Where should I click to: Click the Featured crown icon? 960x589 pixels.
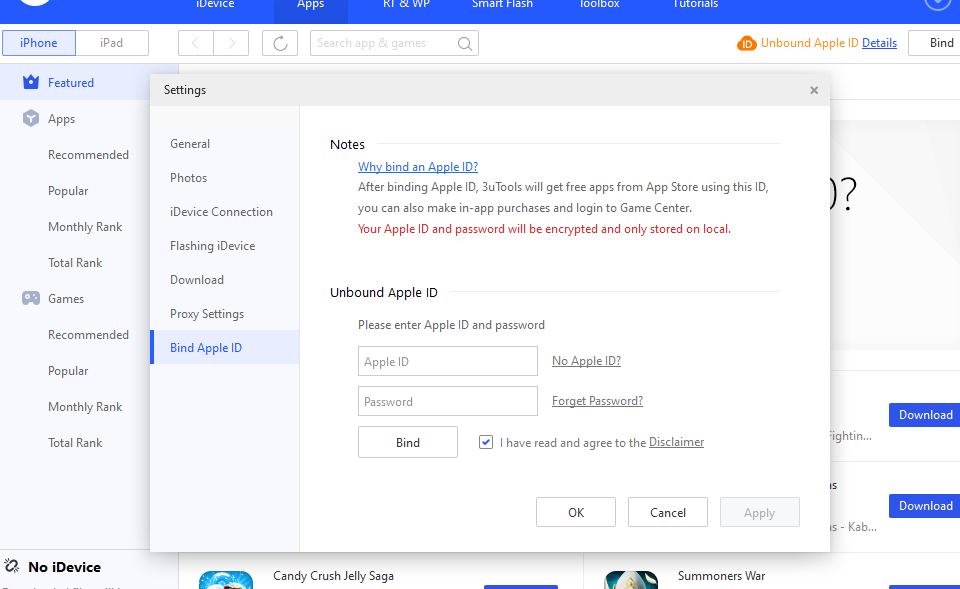[31, 82]
